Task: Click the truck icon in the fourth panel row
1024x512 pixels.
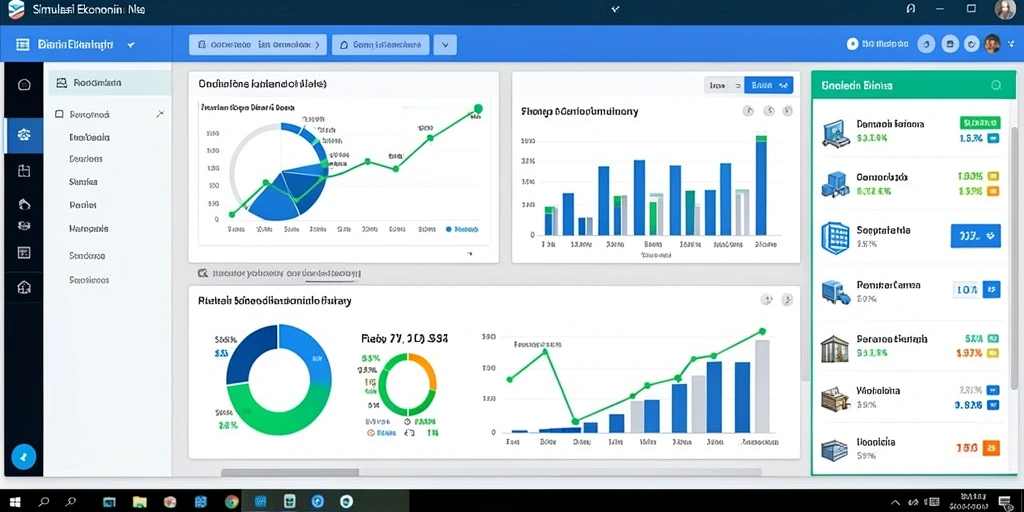Action: 835,292
